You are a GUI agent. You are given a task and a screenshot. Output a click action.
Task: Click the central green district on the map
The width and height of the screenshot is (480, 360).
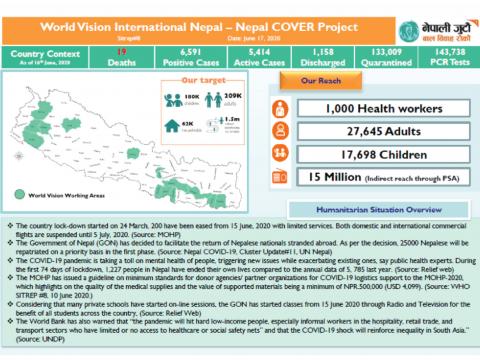pos(133,153)
